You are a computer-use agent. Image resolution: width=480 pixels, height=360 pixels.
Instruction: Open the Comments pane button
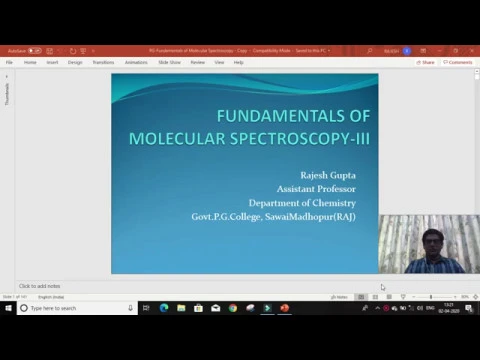point(458,62)
